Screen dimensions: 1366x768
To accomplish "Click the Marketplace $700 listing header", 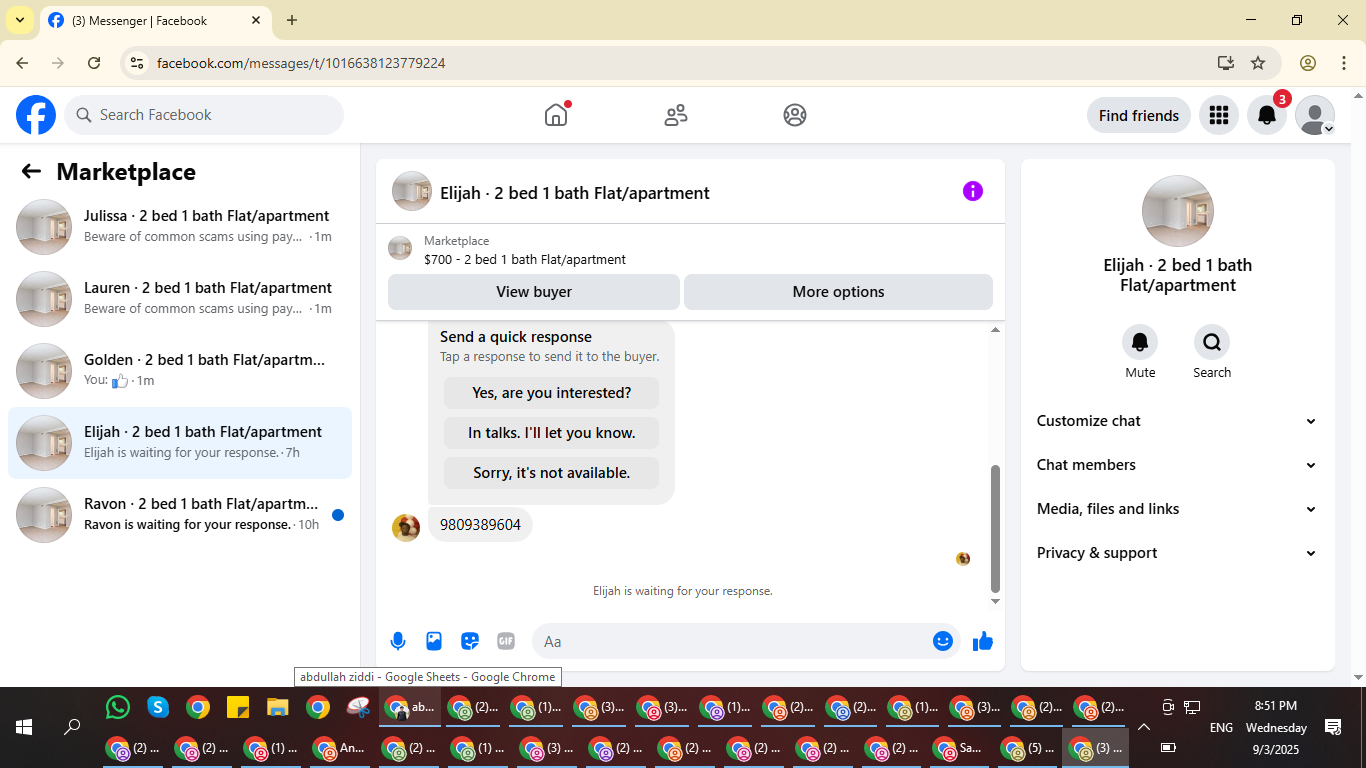I will [690, 249].
